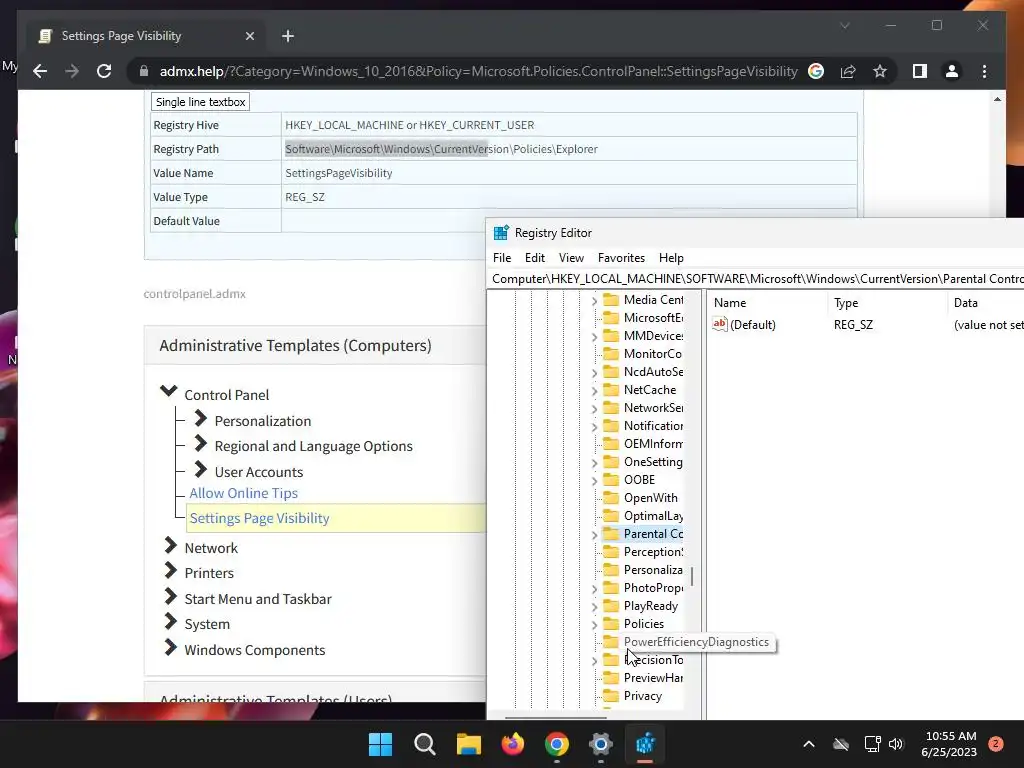Bookmark this page with the star icon
This screenshot has width=1024, height=768.
(x=880, y=71)
